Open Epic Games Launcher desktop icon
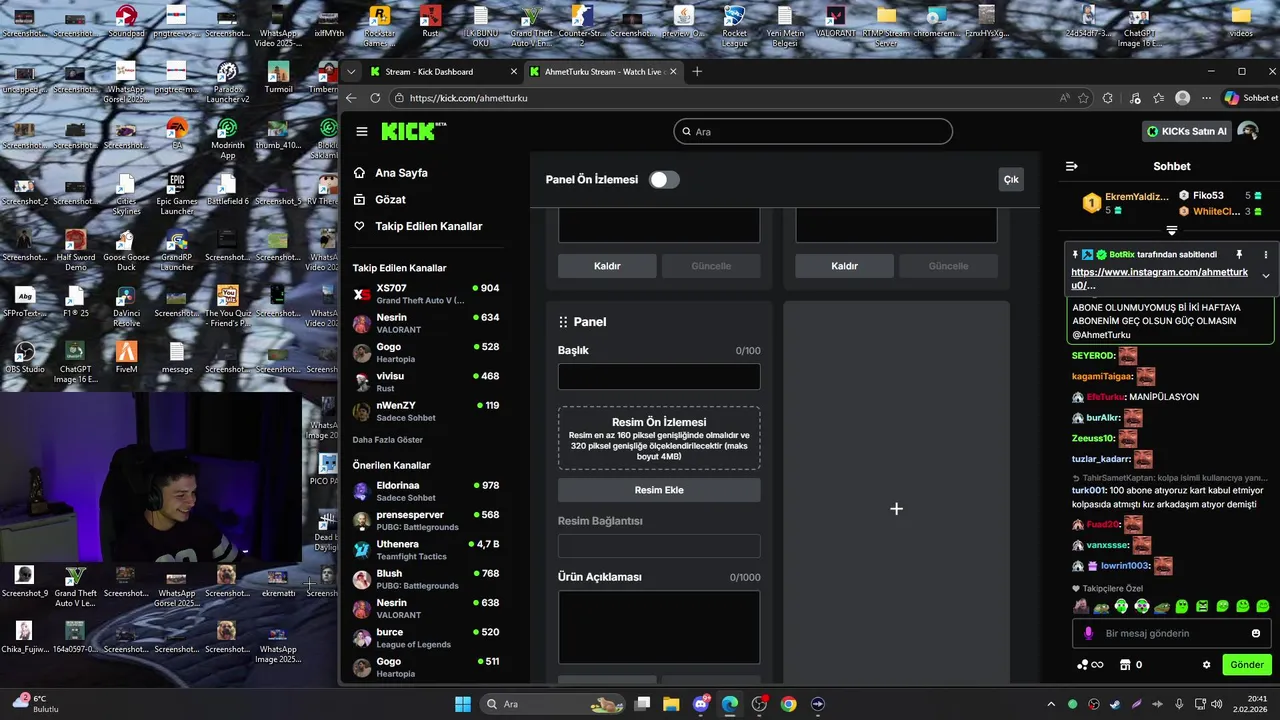The width and height of the screenshot is (1280, 720). click(176, 195)
